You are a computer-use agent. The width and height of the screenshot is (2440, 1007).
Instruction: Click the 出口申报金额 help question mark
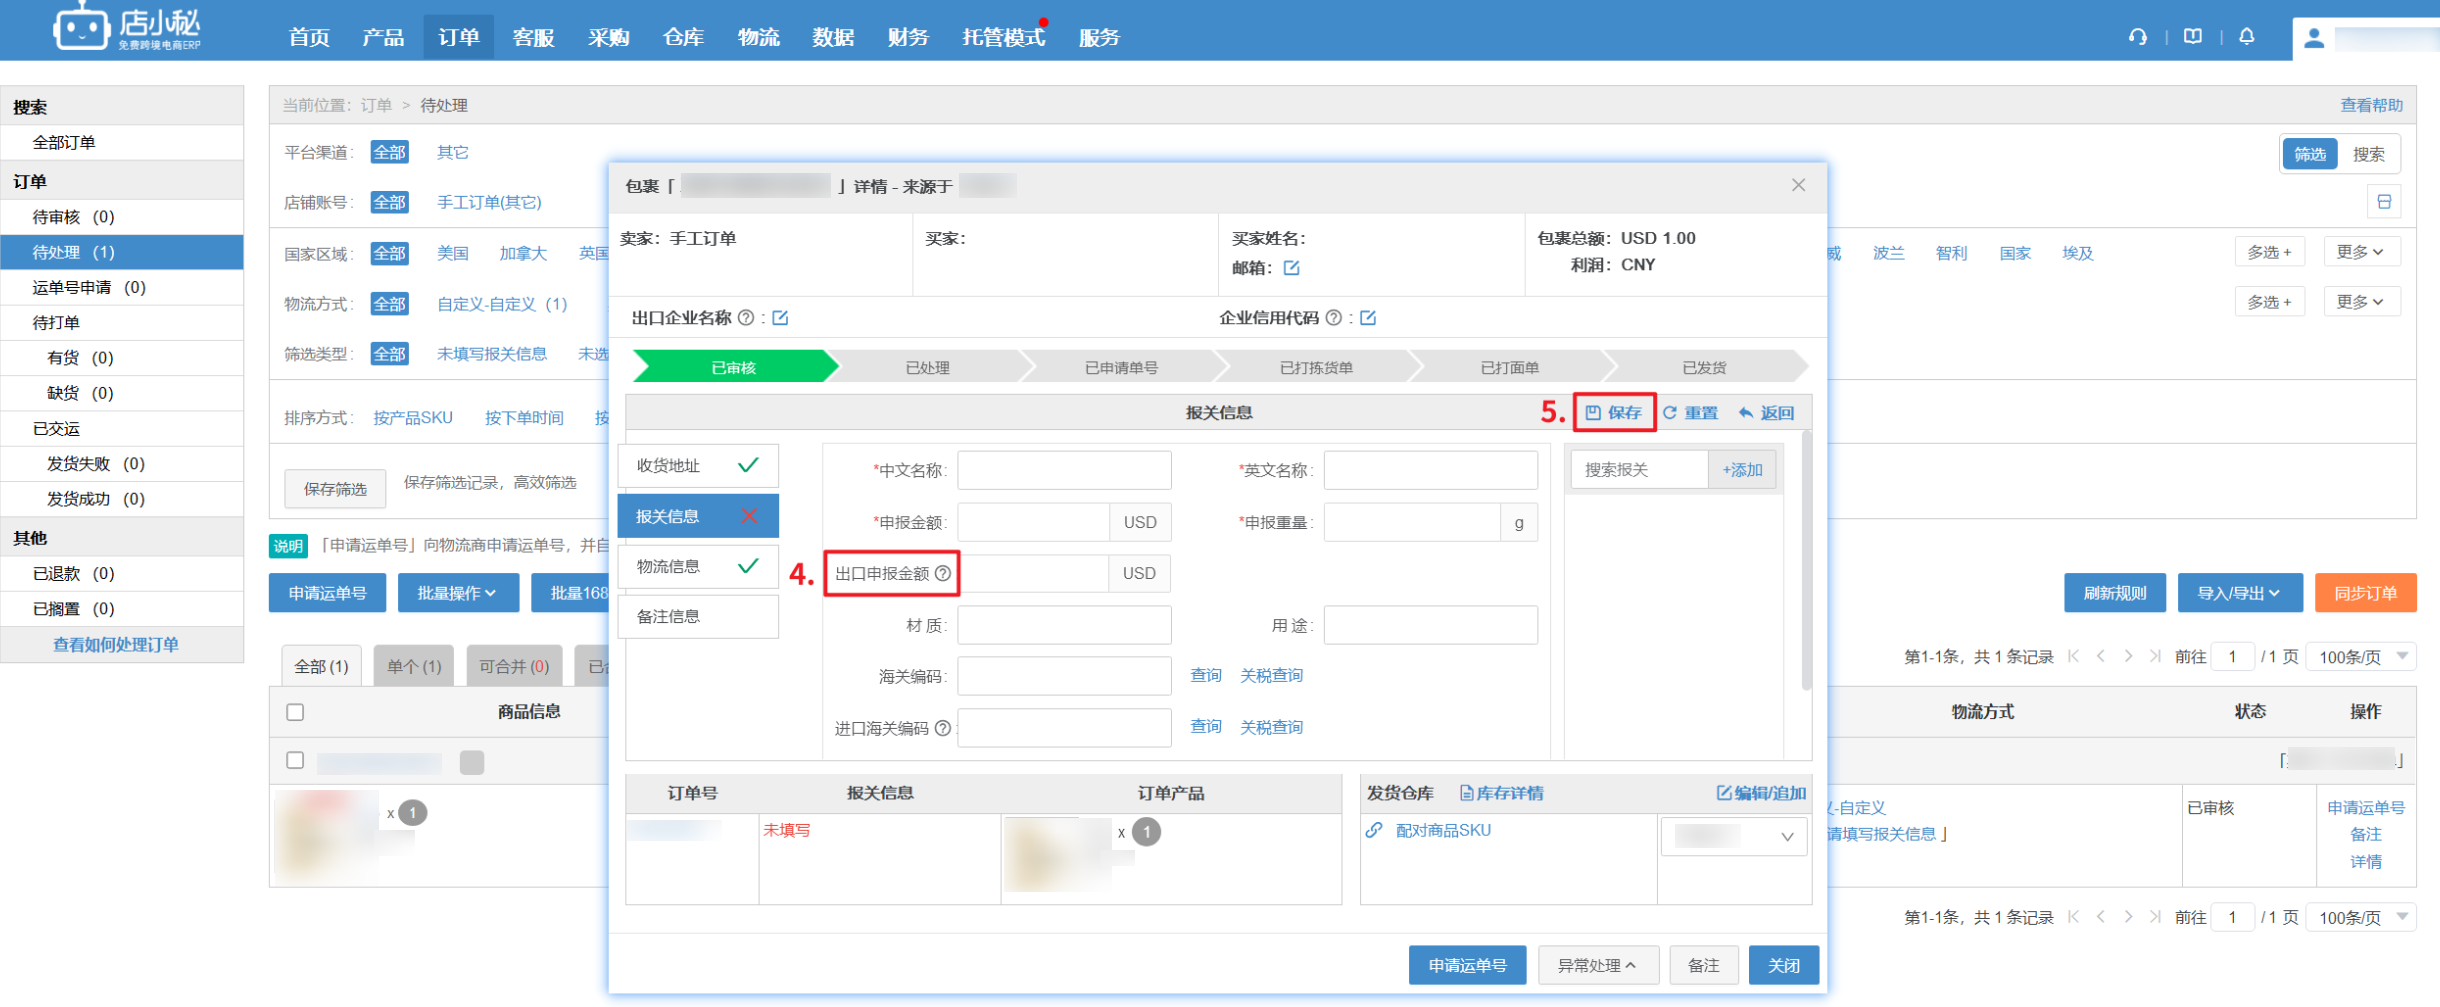click(943, 573)
